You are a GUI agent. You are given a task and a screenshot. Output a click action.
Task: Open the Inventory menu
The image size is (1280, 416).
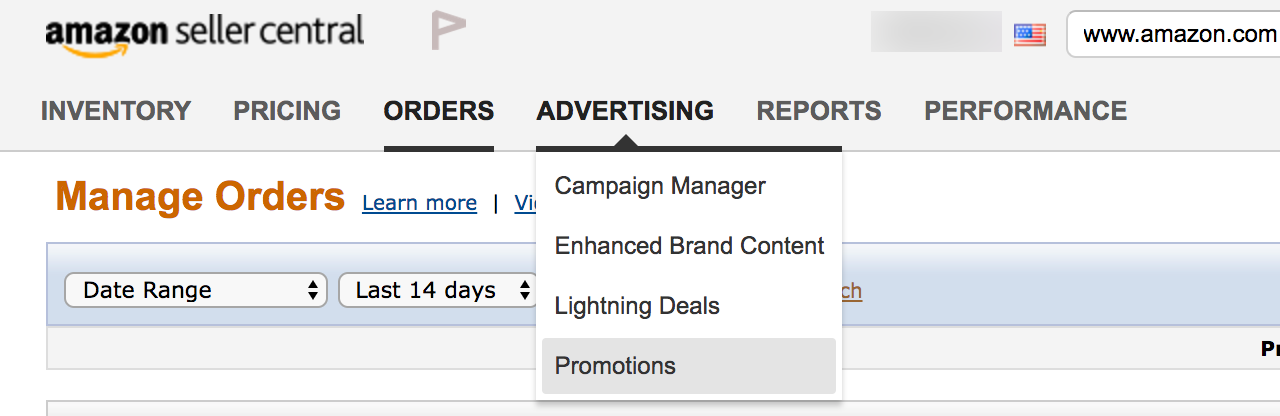pyautogui.click(x=116, y=110)
